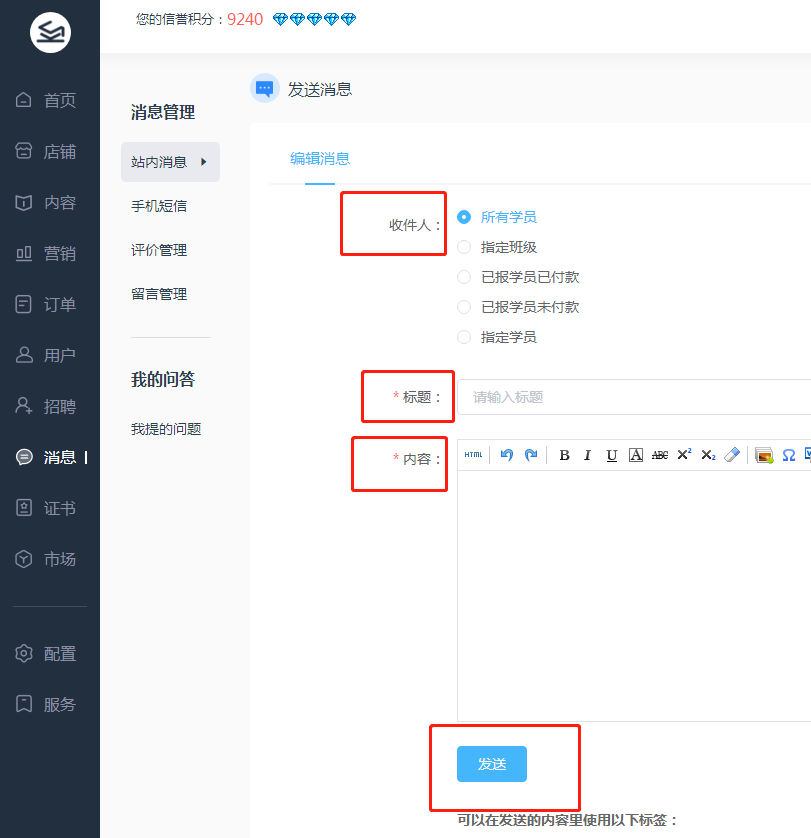
Task: Expand 站内消息 submenu arrow
Action: click(204, 162)
